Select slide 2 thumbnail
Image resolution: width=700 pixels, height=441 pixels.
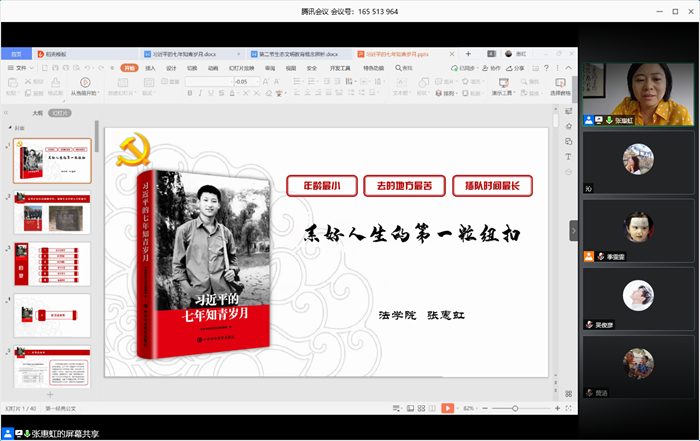coord(52,212)
